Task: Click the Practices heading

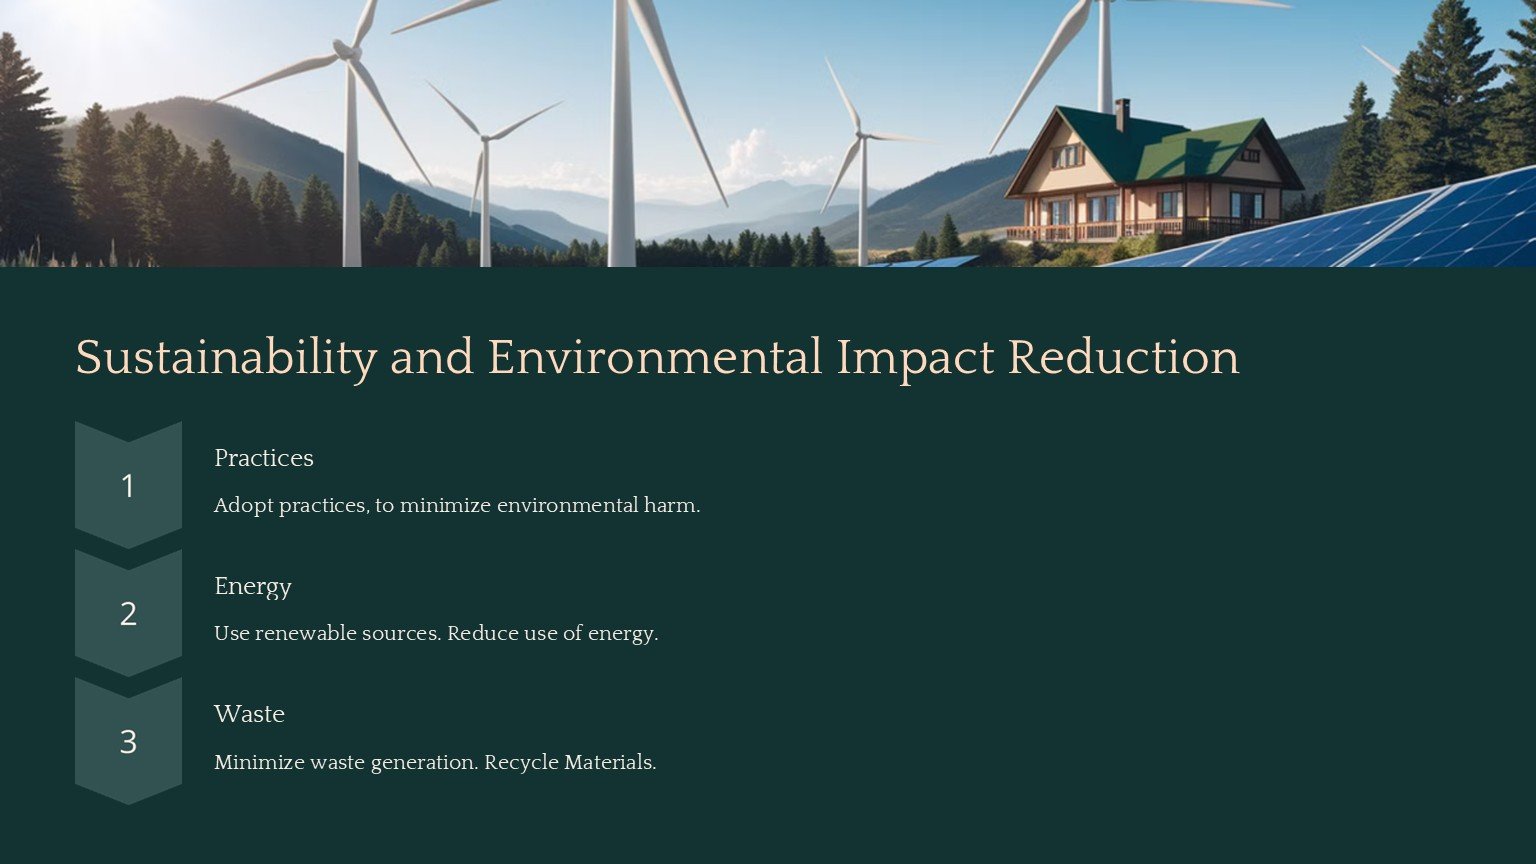Action: tap(264, 458)
